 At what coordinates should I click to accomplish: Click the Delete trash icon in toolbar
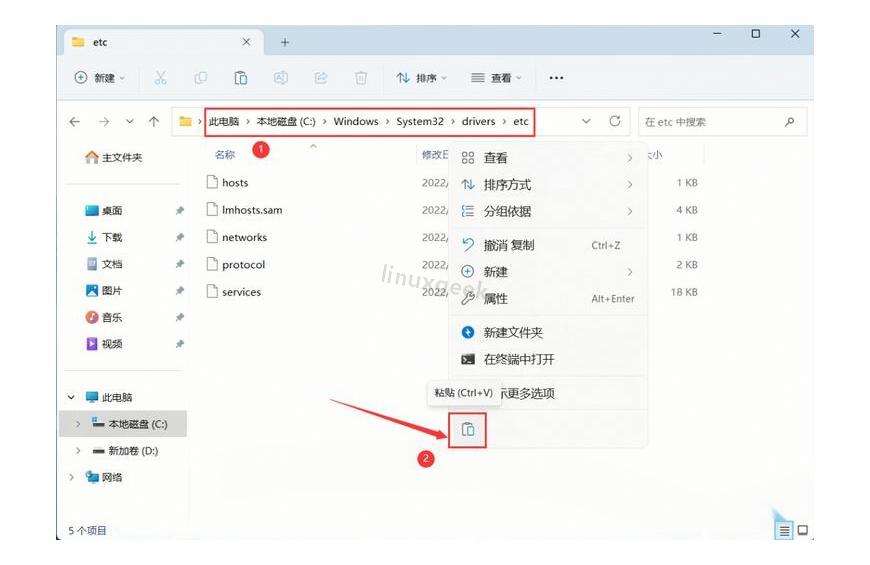point(361,78)
